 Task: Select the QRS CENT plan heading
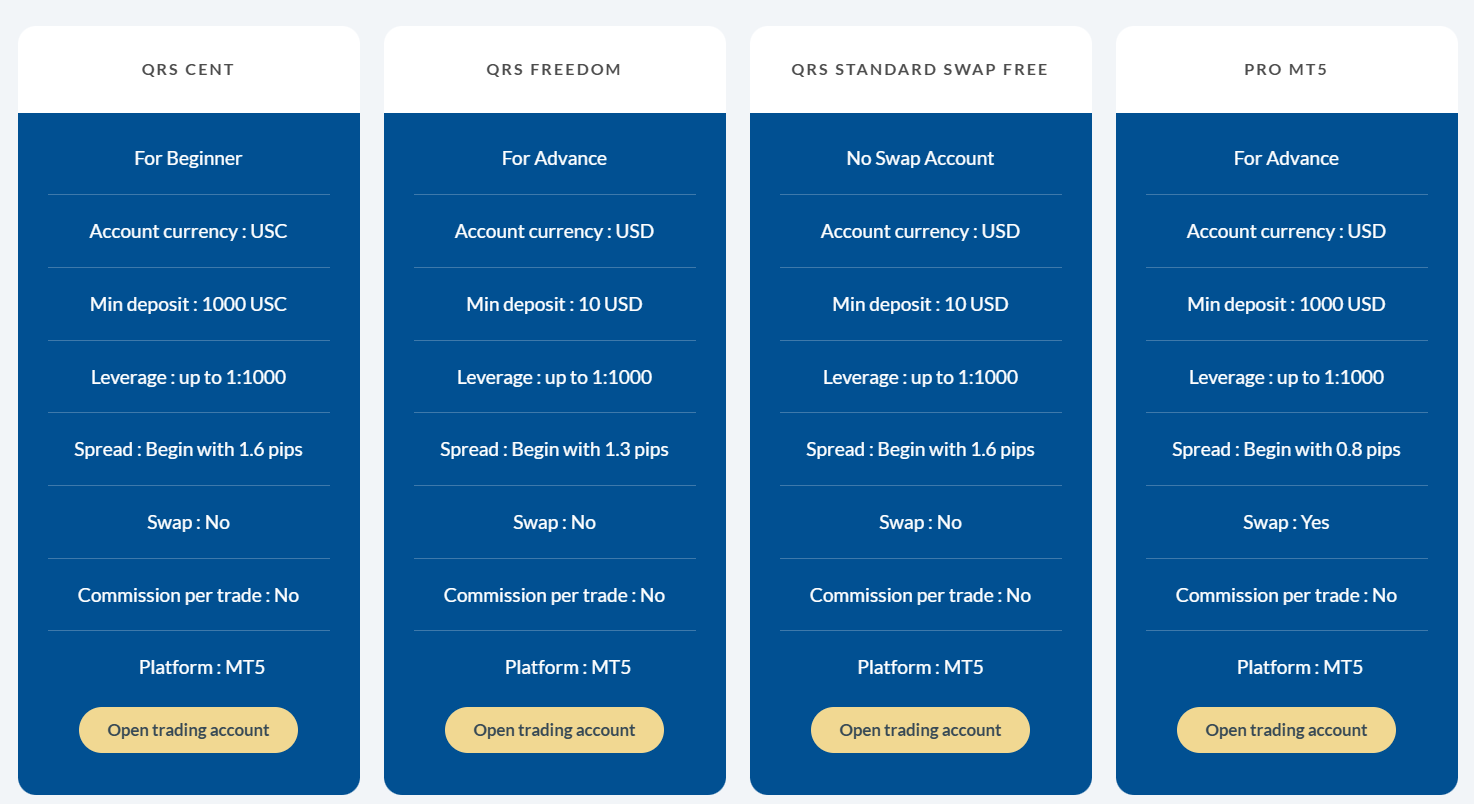(188, 70)
